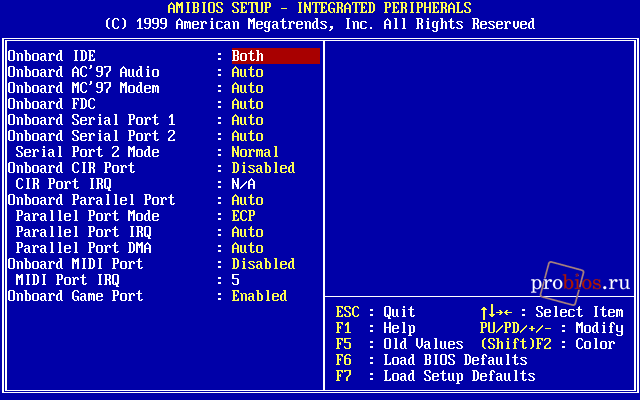Select Auto value for Parallel Port IRQ
The width and height of the screenshot is (640, 400).
coord(247,232)
